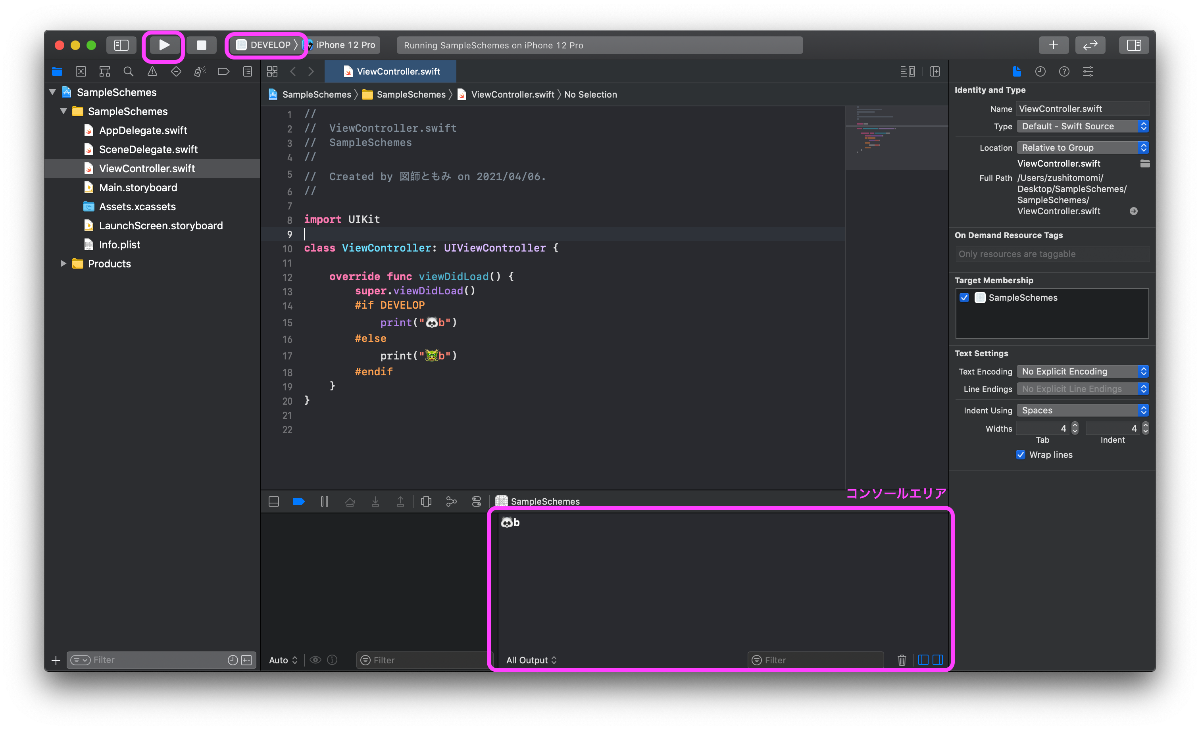The height and width of the screenshot is (730, 1200).
Task: Show the Symbol navigator
Action: pos(104,72)
